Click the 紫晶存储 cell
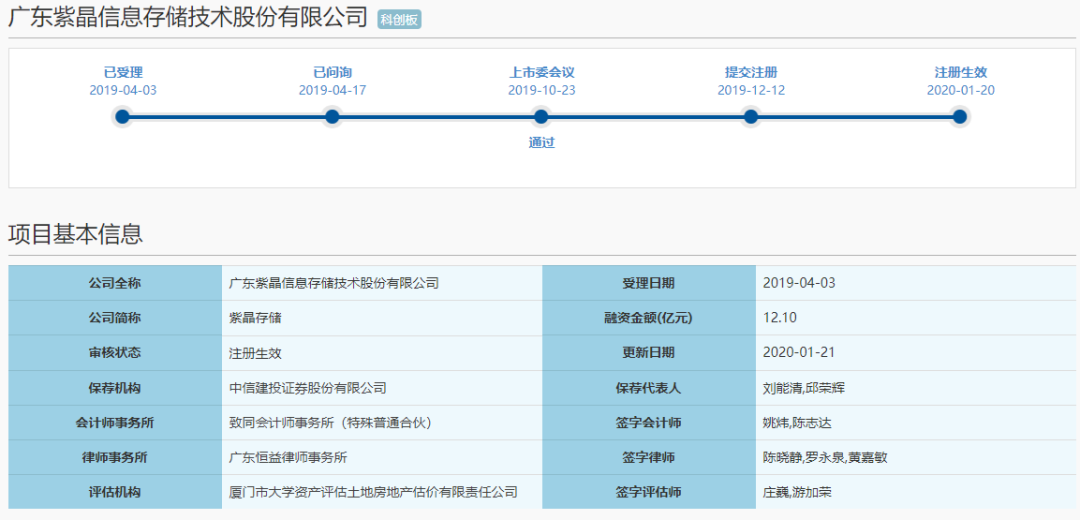This screenshot has width=1080, height=520. click(382, 318)
